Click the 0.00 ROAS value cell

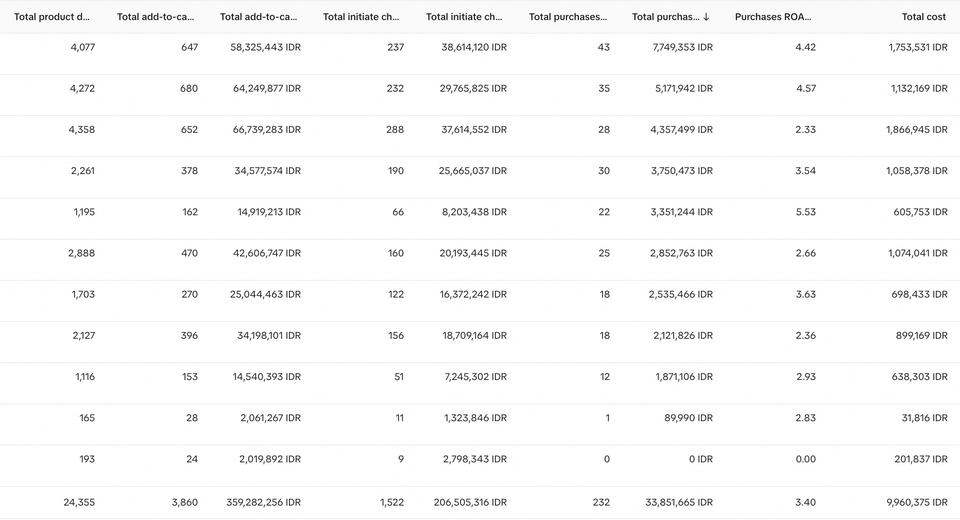point(804,459)
